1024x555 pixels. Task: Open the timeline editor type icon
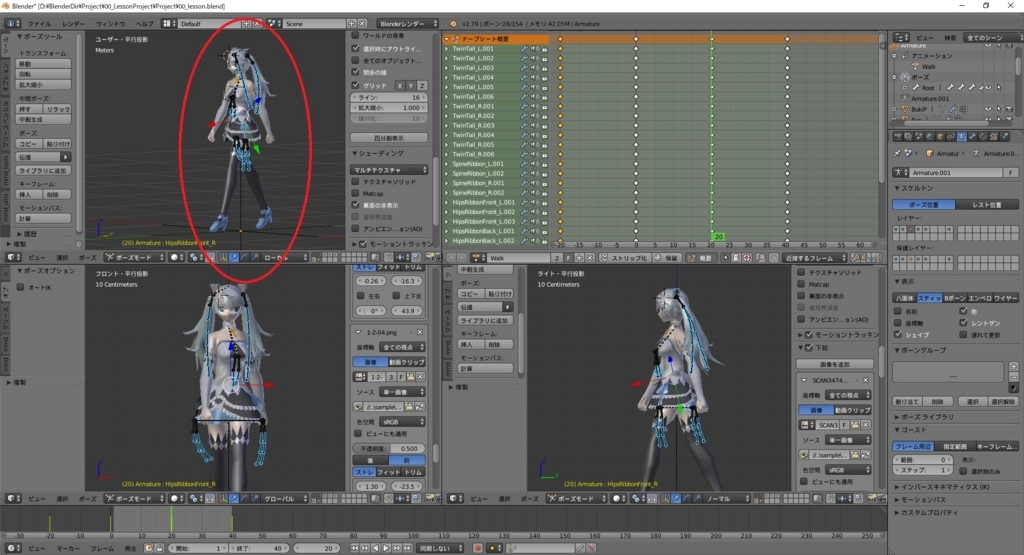[12, 548]
